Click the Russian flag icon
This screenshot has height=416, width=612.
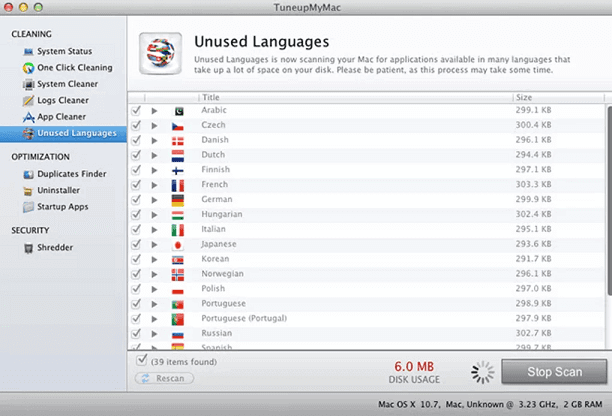tap(178, 335)
